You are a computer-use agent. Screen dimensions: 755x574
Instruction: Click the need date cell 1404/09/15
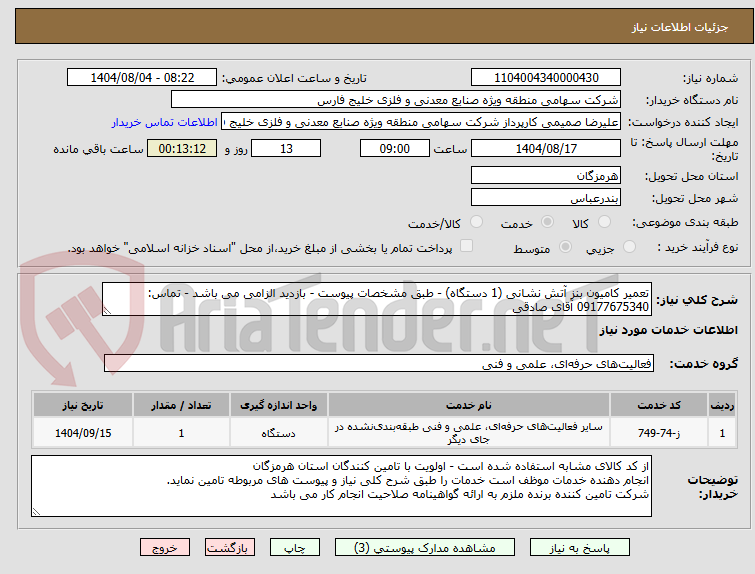tap(83, 433)
